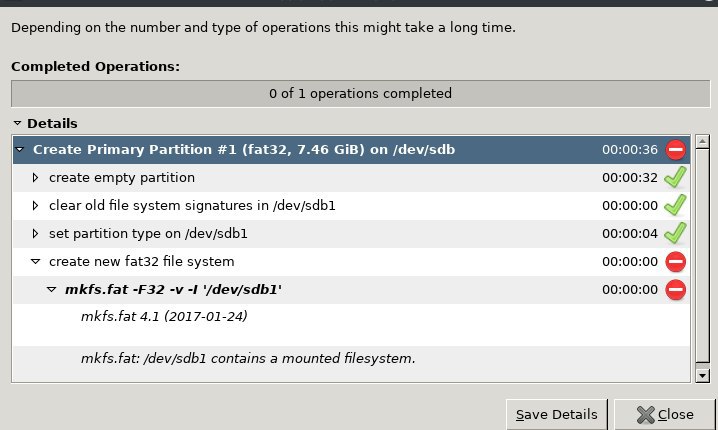Screen dimensions: 718x430
Task: Click green checkmark for set partition type row
Action: [x=675, y=234]
